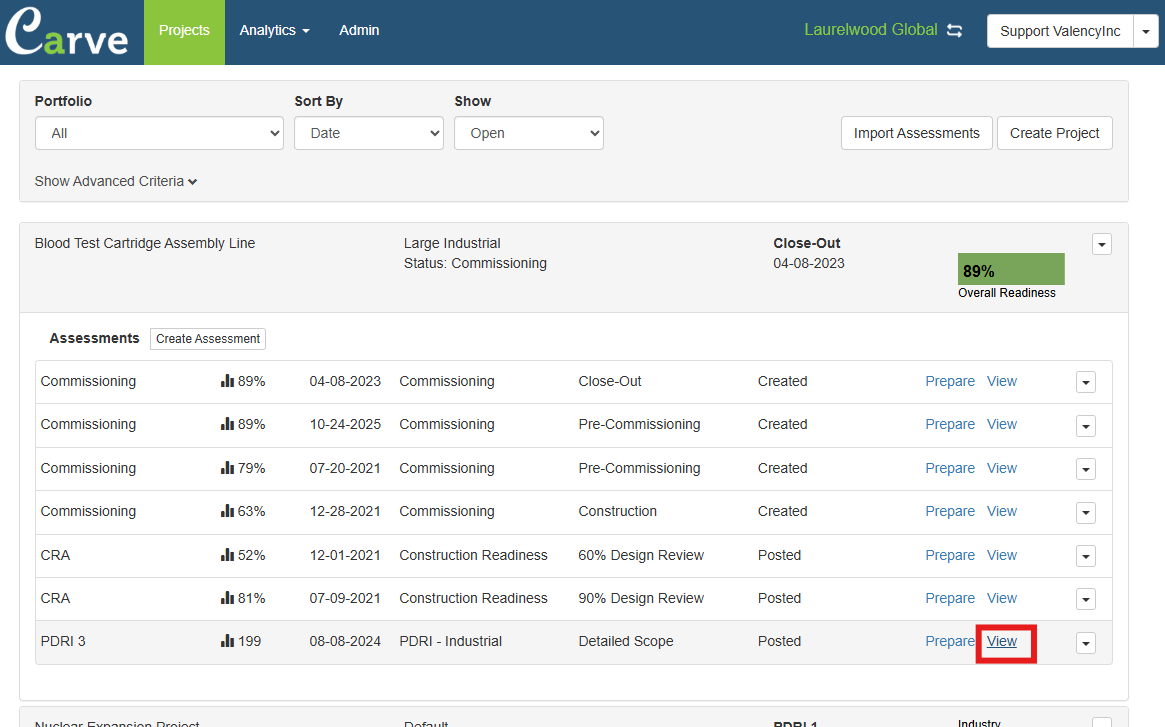Open Blood Test Cartridge project actions caret
Screen dimensions: 1165x727
(1101, 245)
